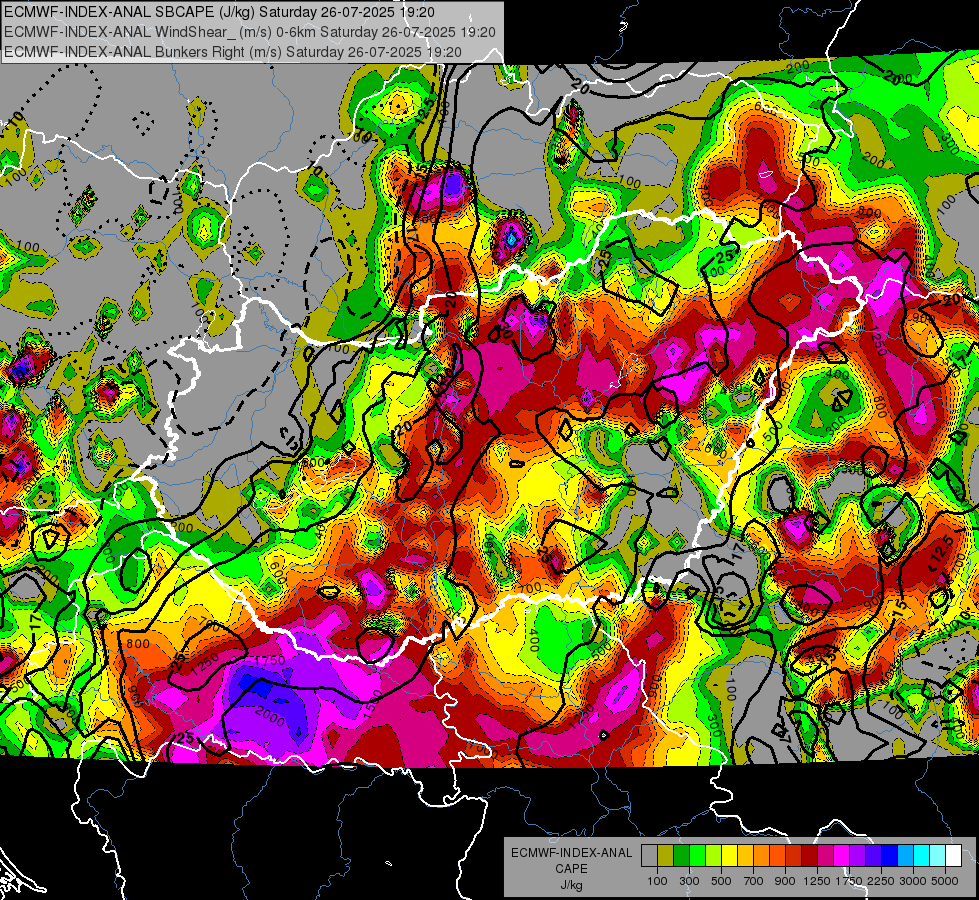This screenshot has width=979, height=900.
Task: Click the legend tick label '700'
Action: click(754, 881)
